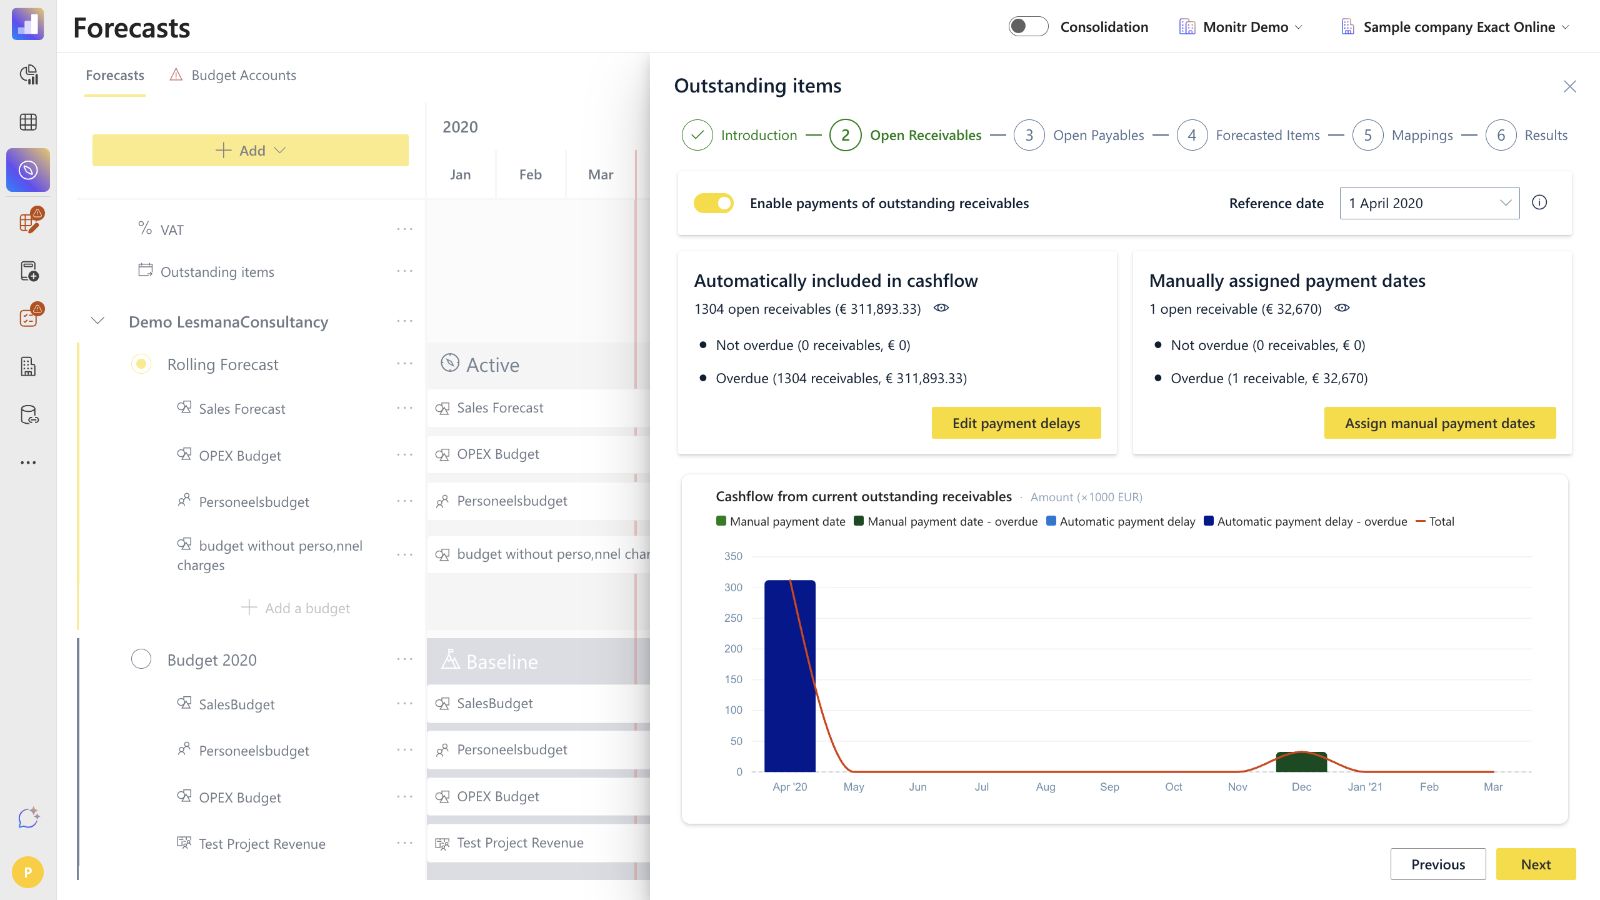Open the dashboard chart icon in sidebar
Image resolution: width=1600 pixels, height=900 pixels.
[28, 75]
